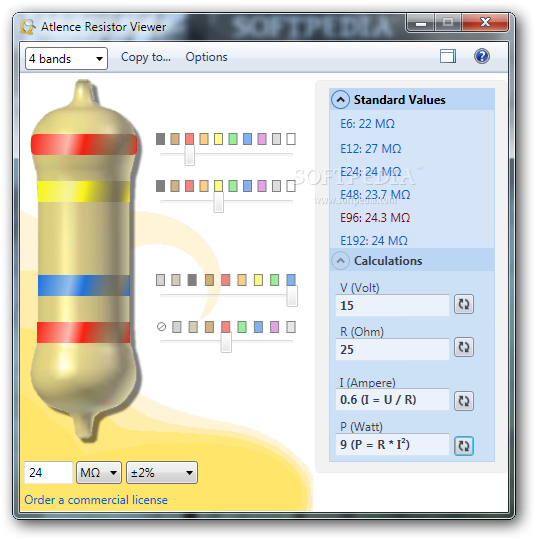Select the E192: 24 MΩ standard value
This screenshot has width=536, height=540.
coord(374,240)
